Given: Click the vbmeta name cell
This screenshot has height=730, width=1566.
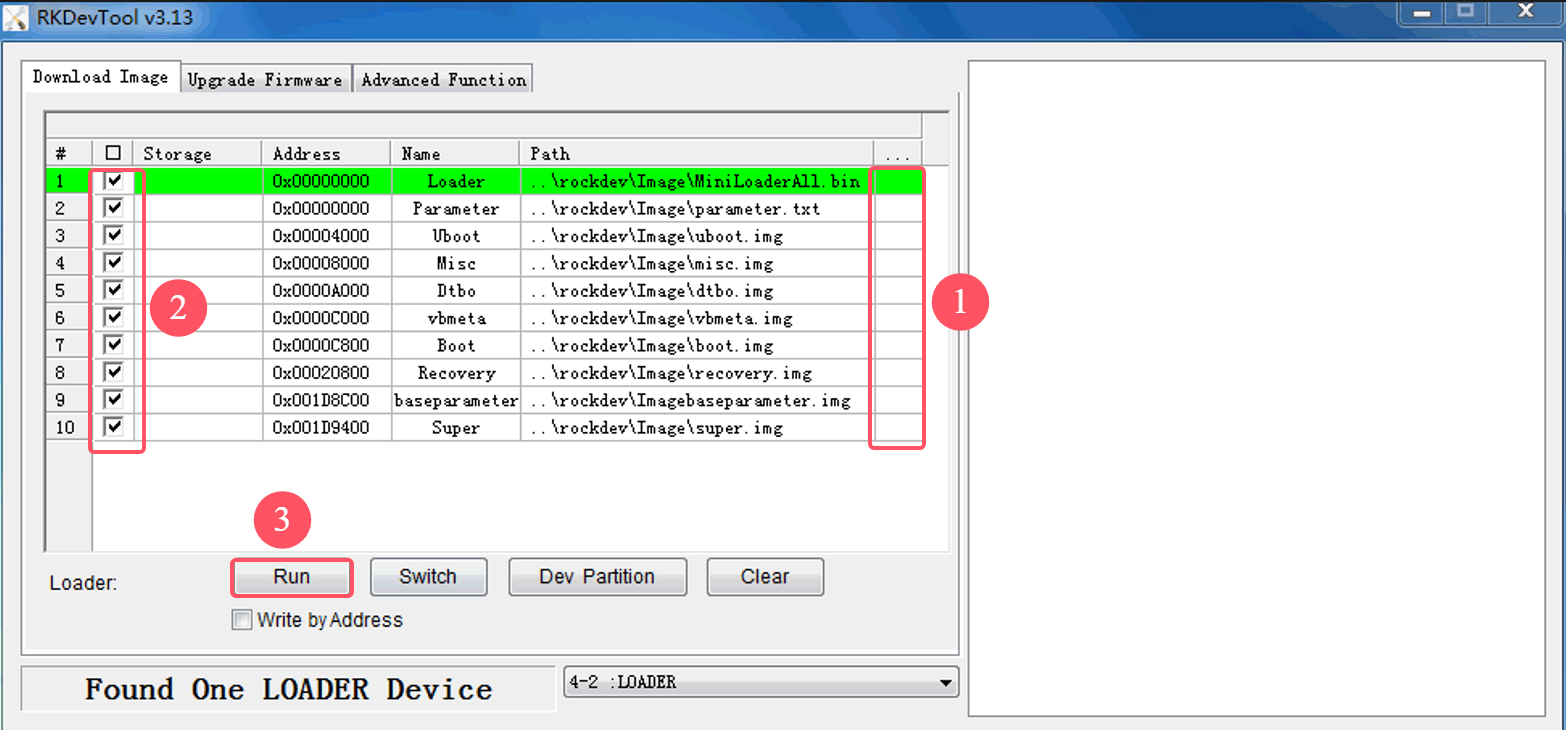Looking at the screenshot, I should coord(455,318).
